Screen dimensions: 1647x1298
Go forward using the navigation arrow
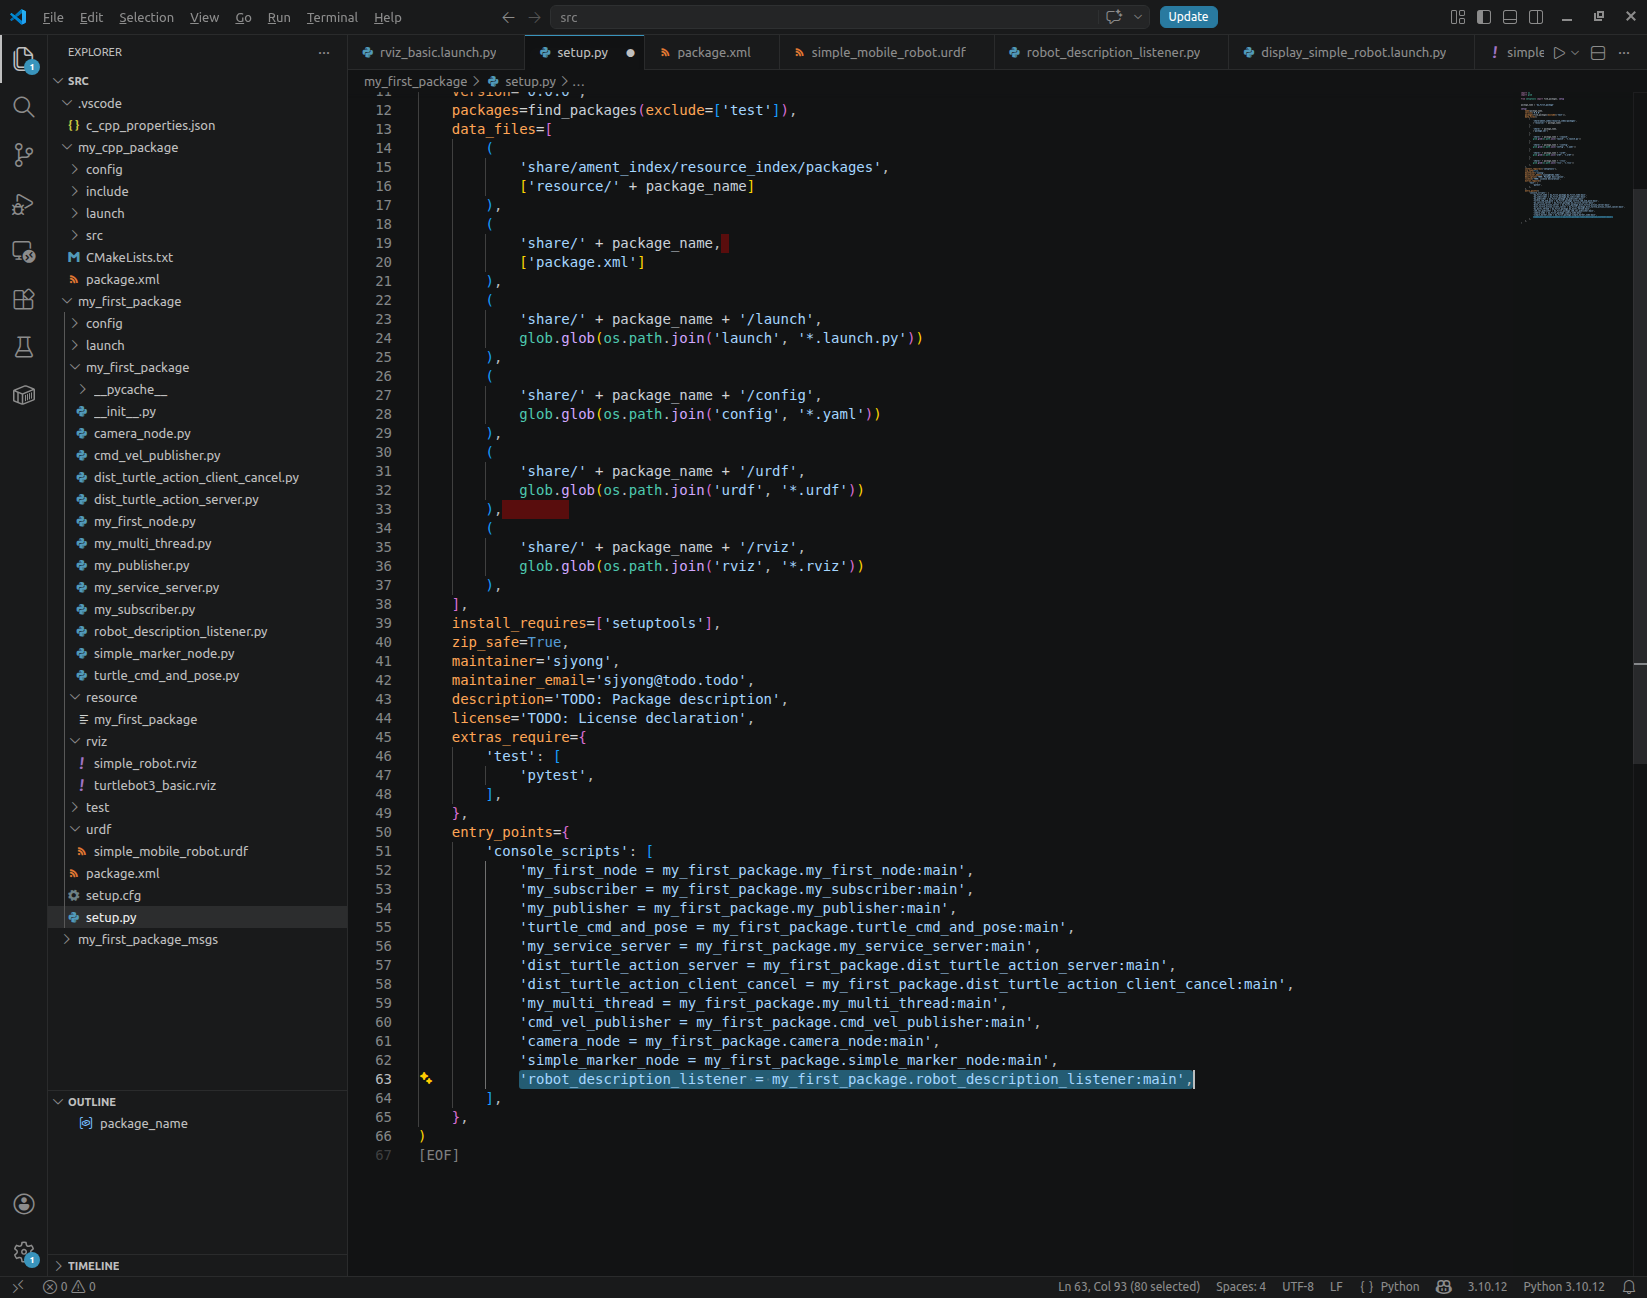(x=535, y=17)
